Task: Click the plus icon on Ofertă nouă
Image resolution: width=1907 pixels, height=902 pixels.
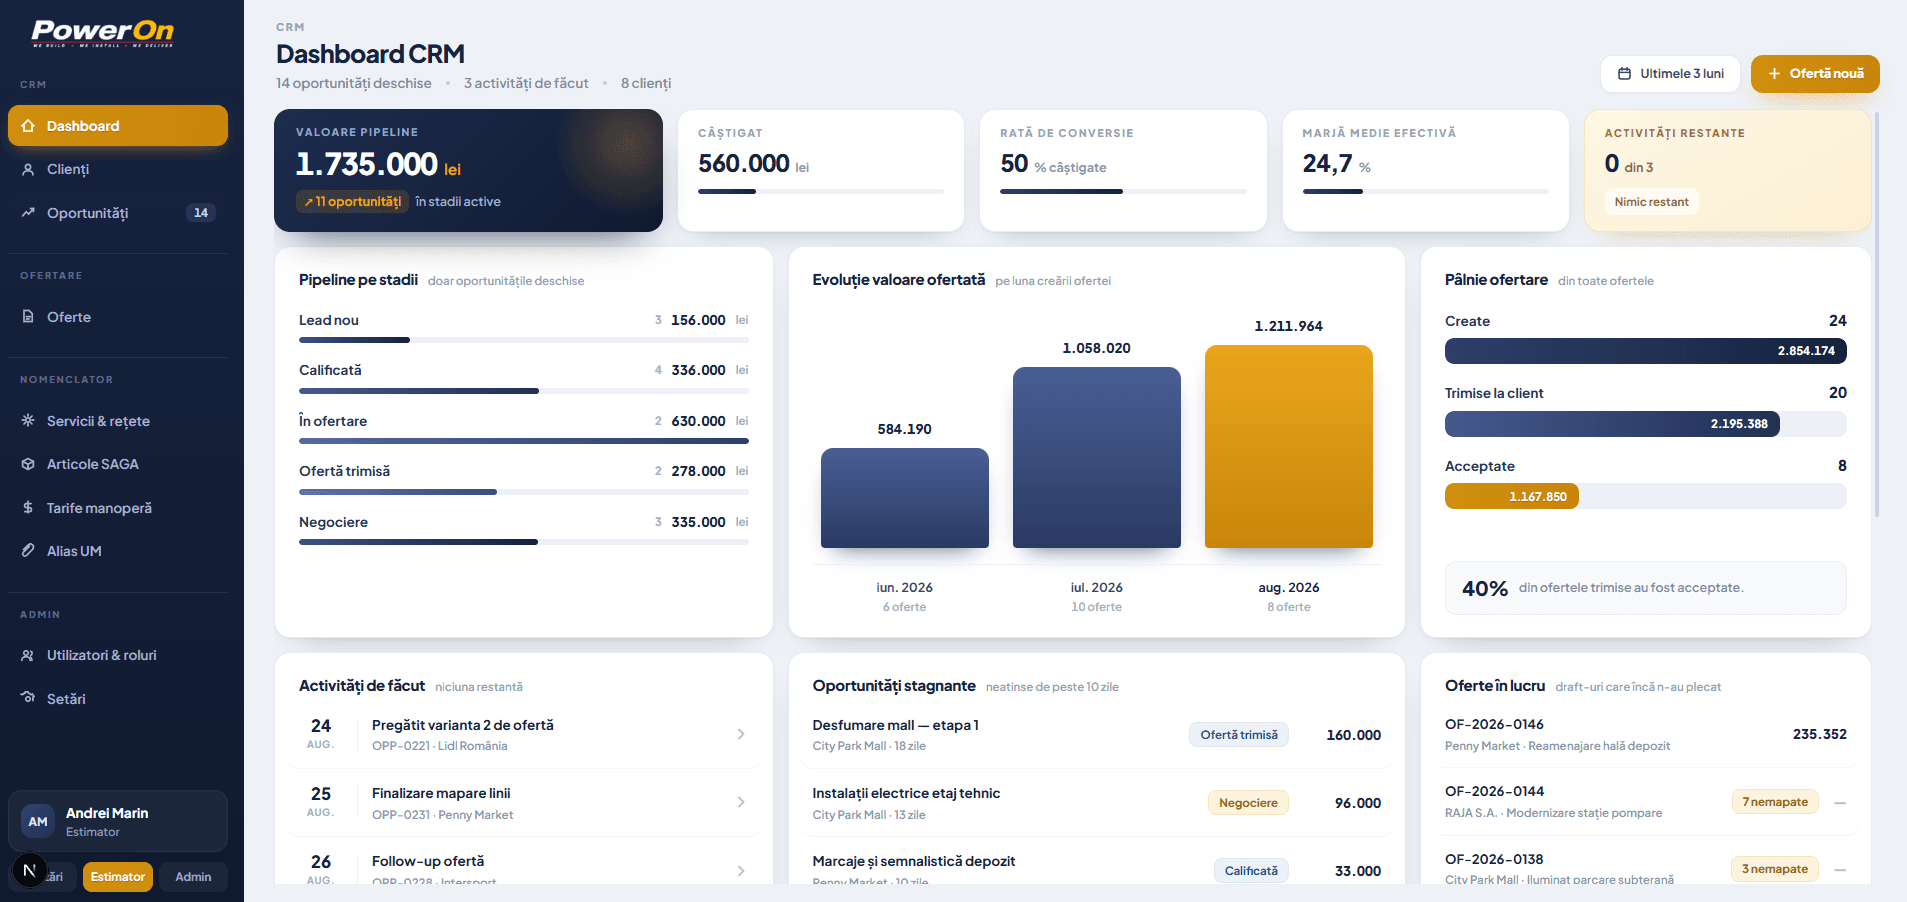Action: coord(1774,74)
